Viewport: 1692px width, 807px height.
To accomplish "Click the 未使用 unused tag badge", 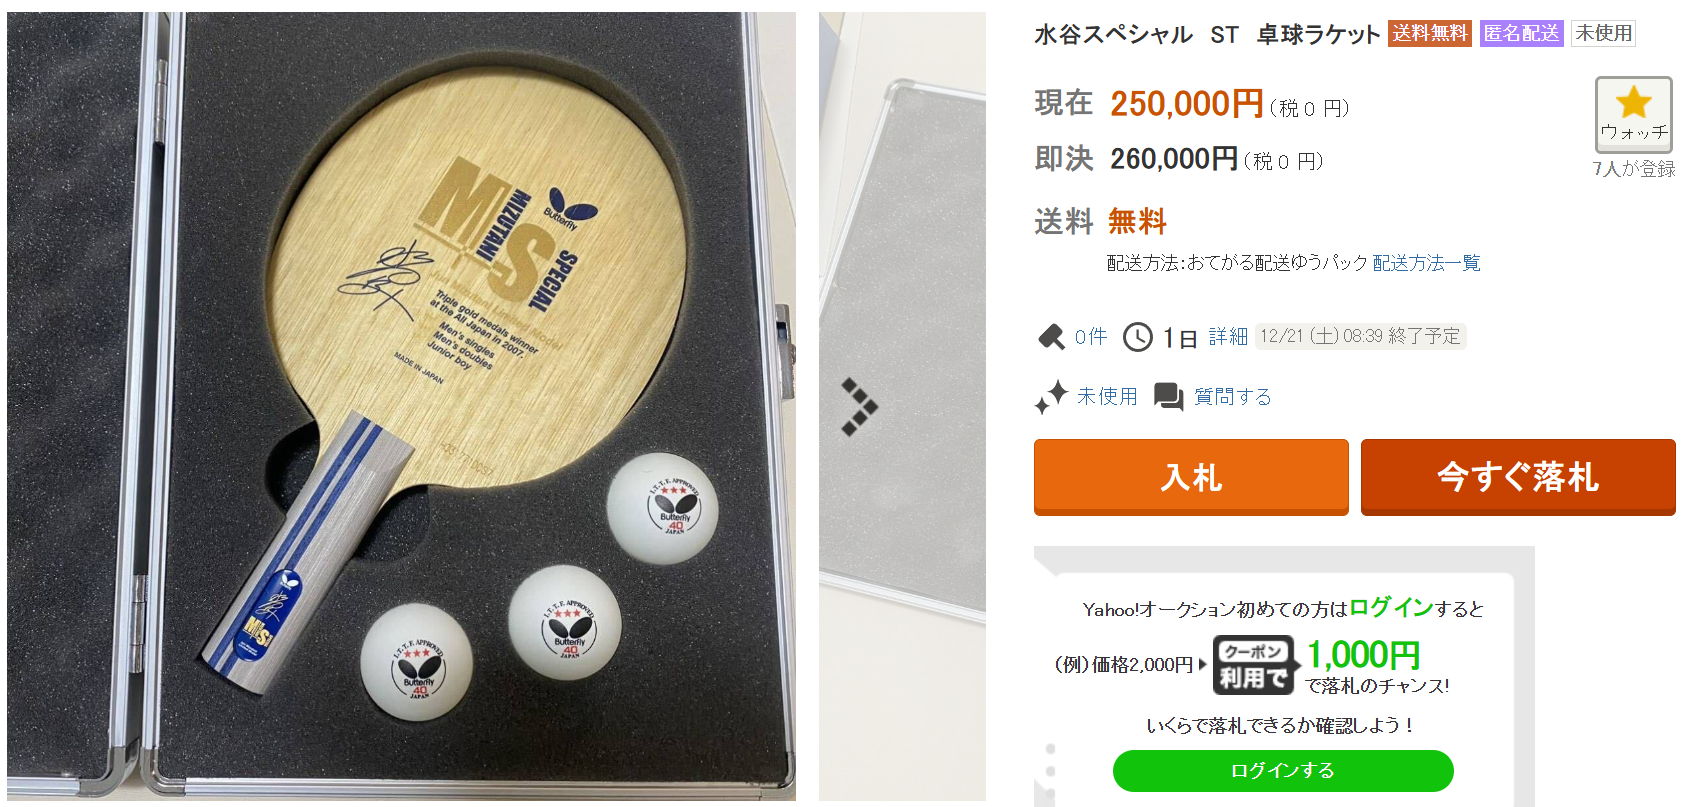I will [x=1603, y=33].
